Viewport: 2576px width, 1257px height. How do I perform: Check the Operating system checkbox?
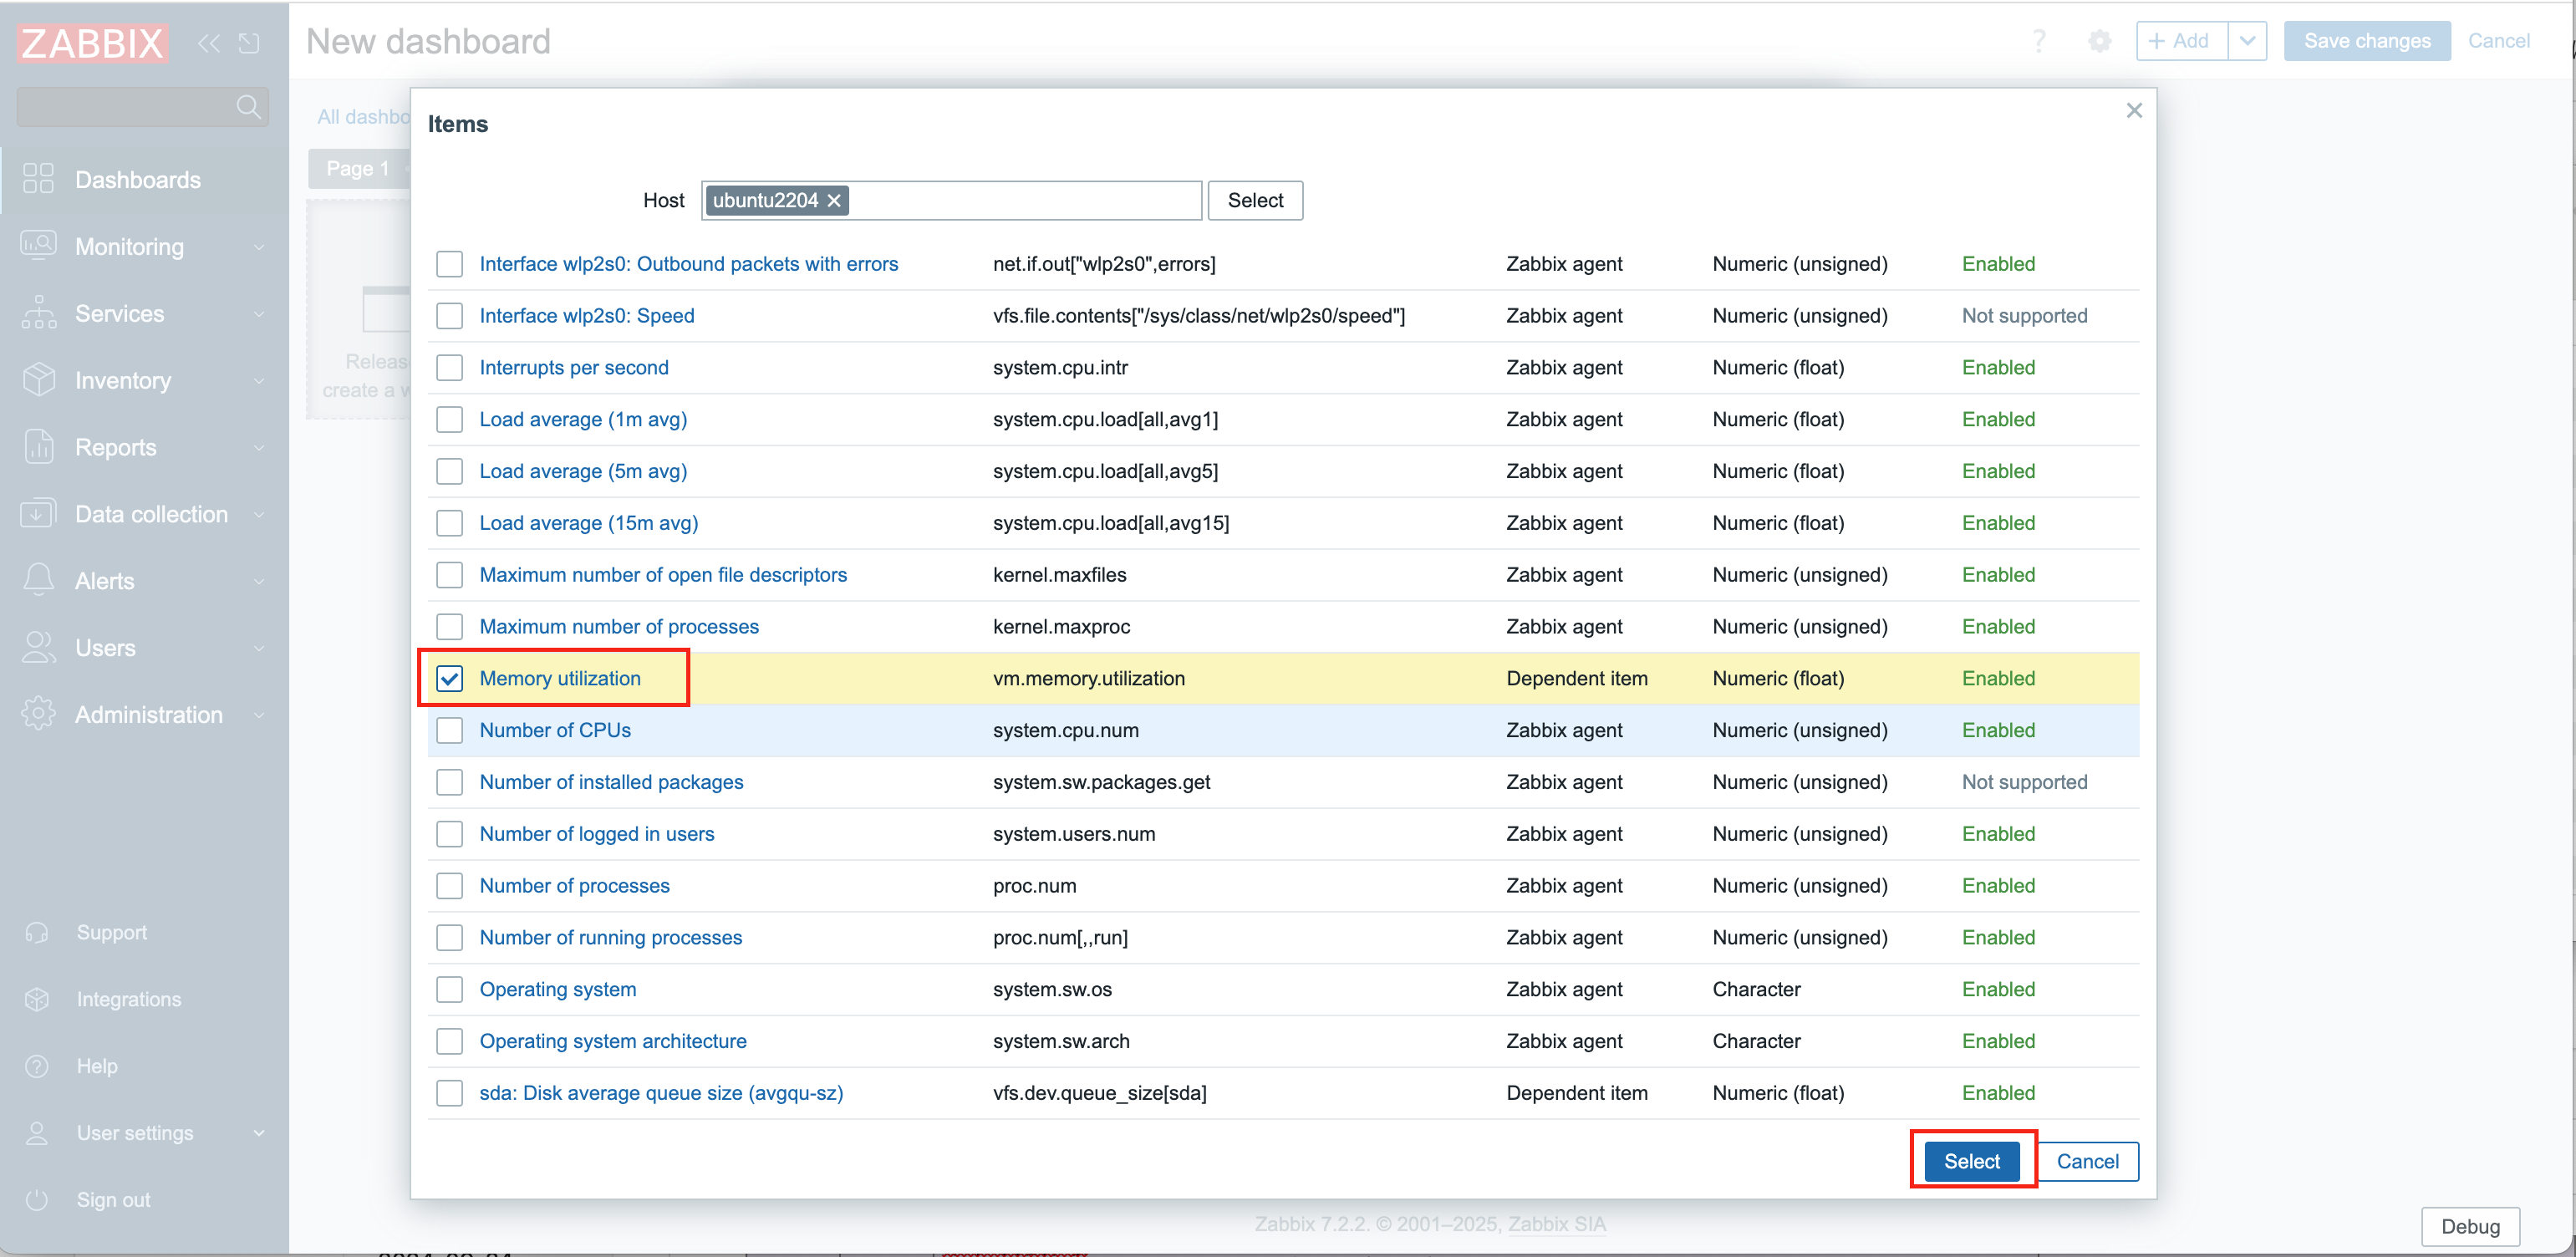pos(450,989)
